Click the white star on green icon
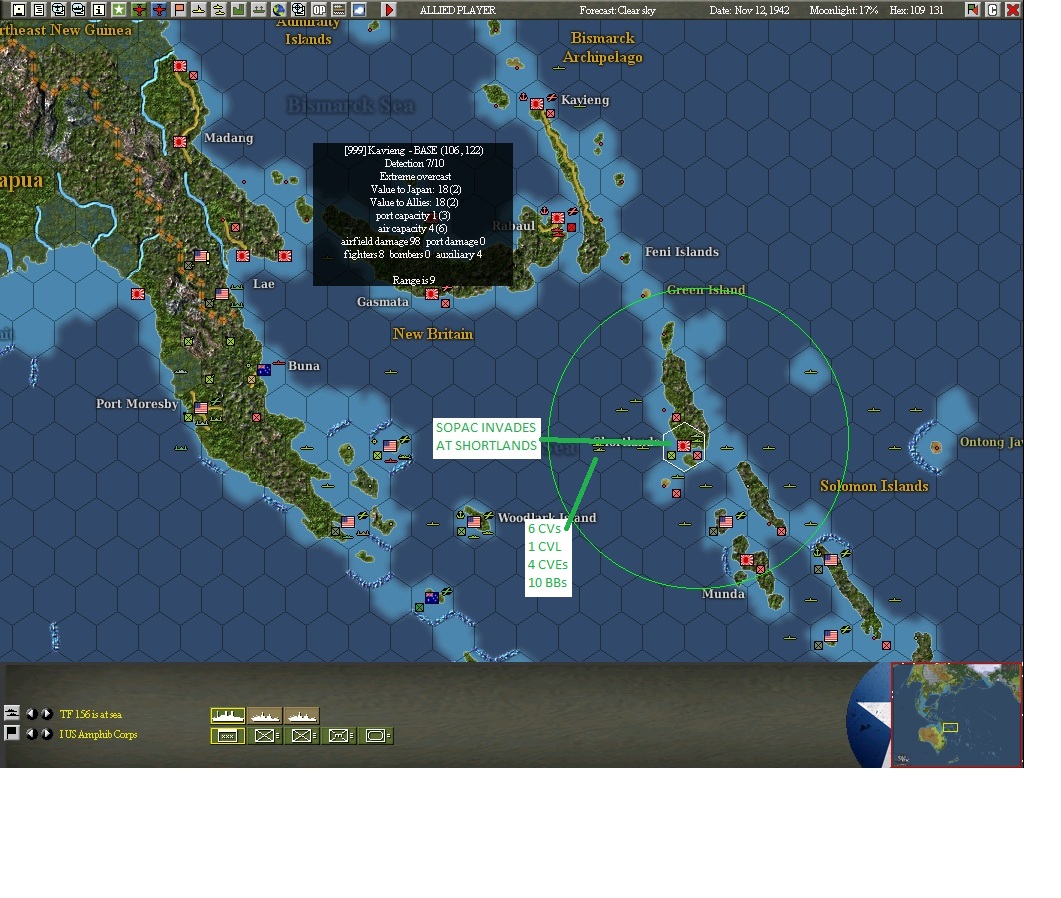 click(x=119, y=9)
